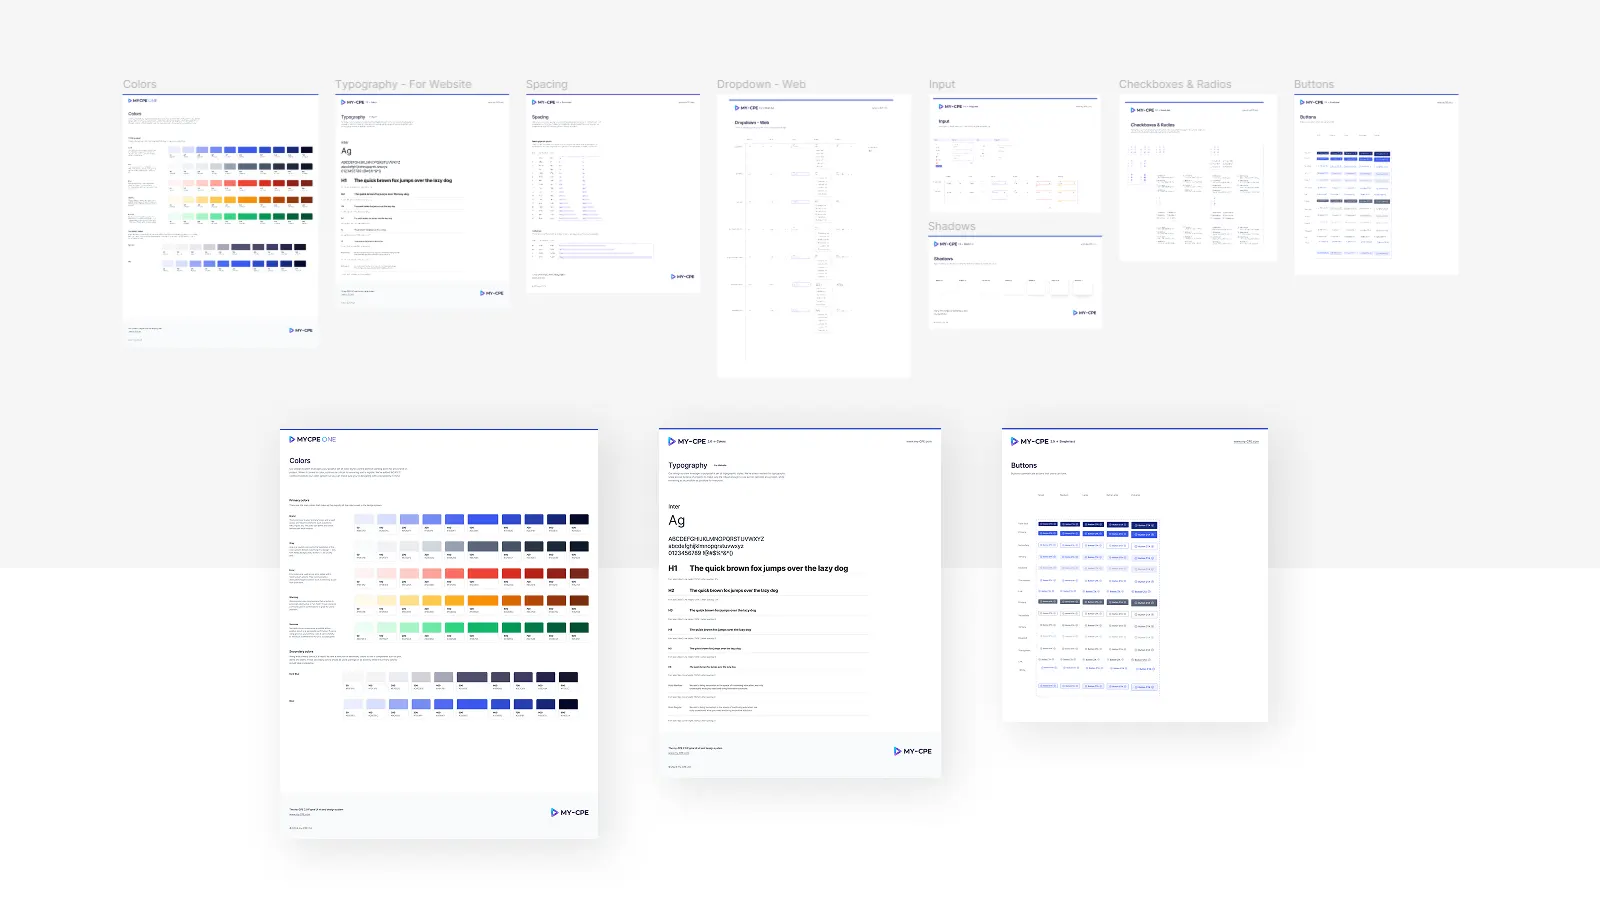Viewport: 1600px width, 900px height.
Task: Pick the widest red swatch on large Colors page
Action: pos(483,573)
